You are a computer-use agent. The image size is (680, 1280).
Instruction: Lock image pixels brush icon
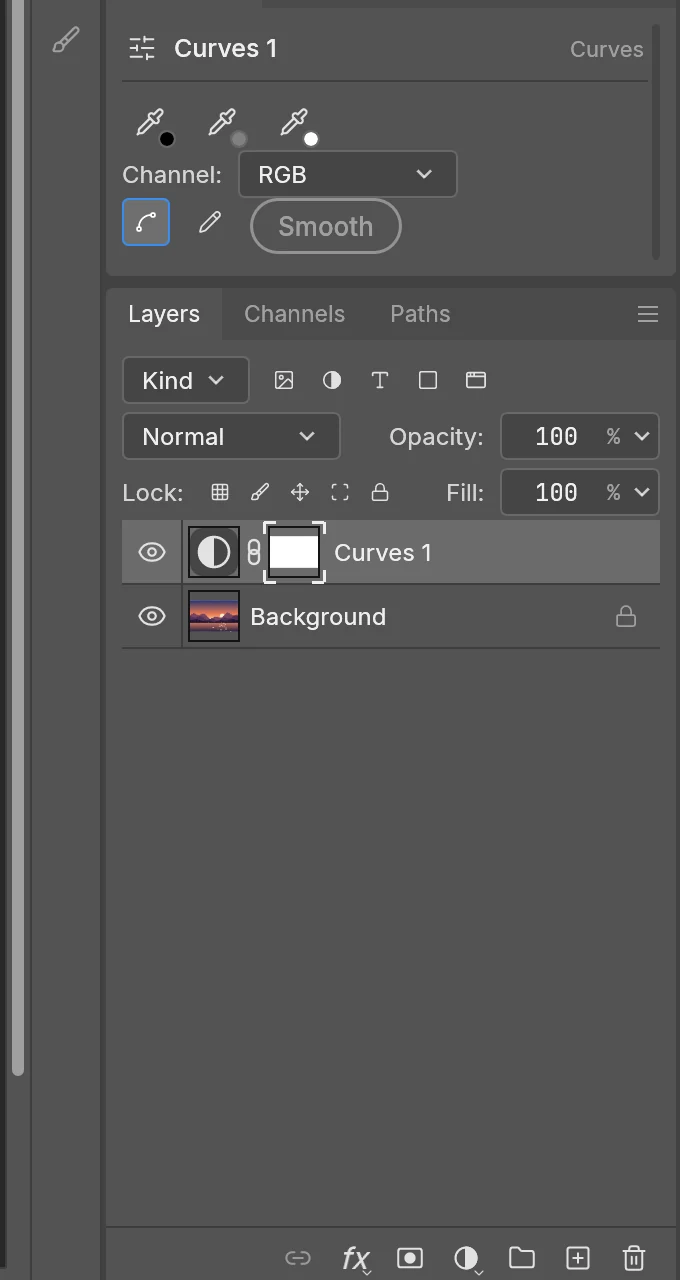click(260, 492)
